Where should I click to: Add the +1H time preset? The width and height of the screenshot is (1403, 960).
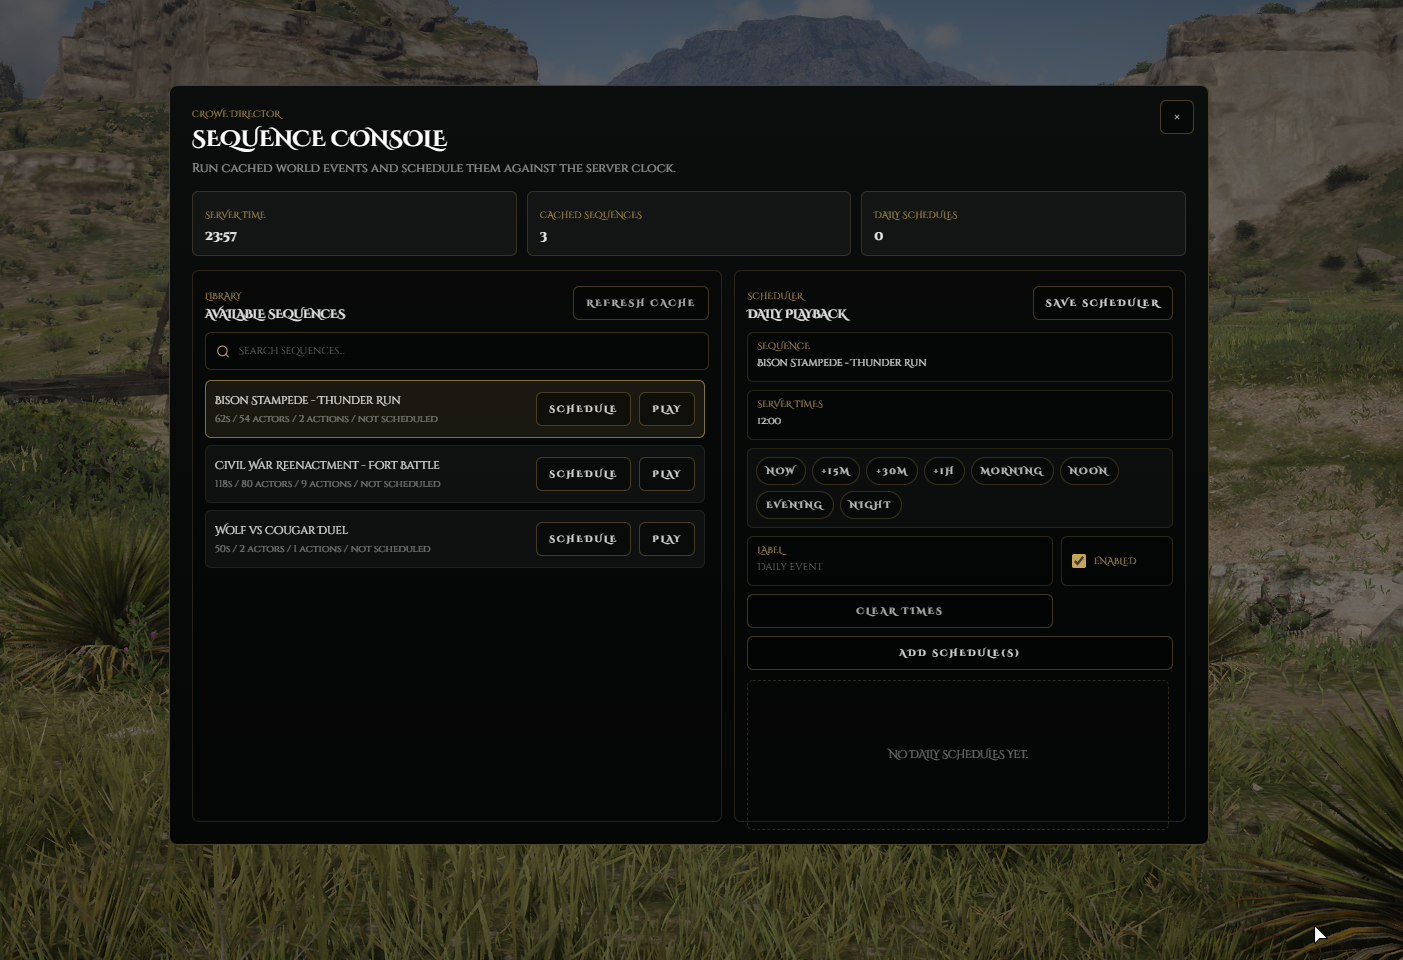click(943, 471)
